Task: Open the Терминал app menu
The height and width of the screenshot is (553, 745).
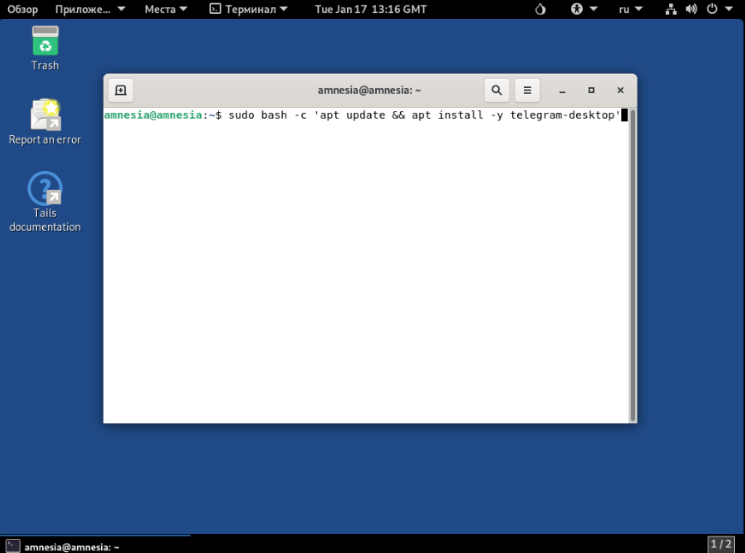Action: [x=248, y=9]
